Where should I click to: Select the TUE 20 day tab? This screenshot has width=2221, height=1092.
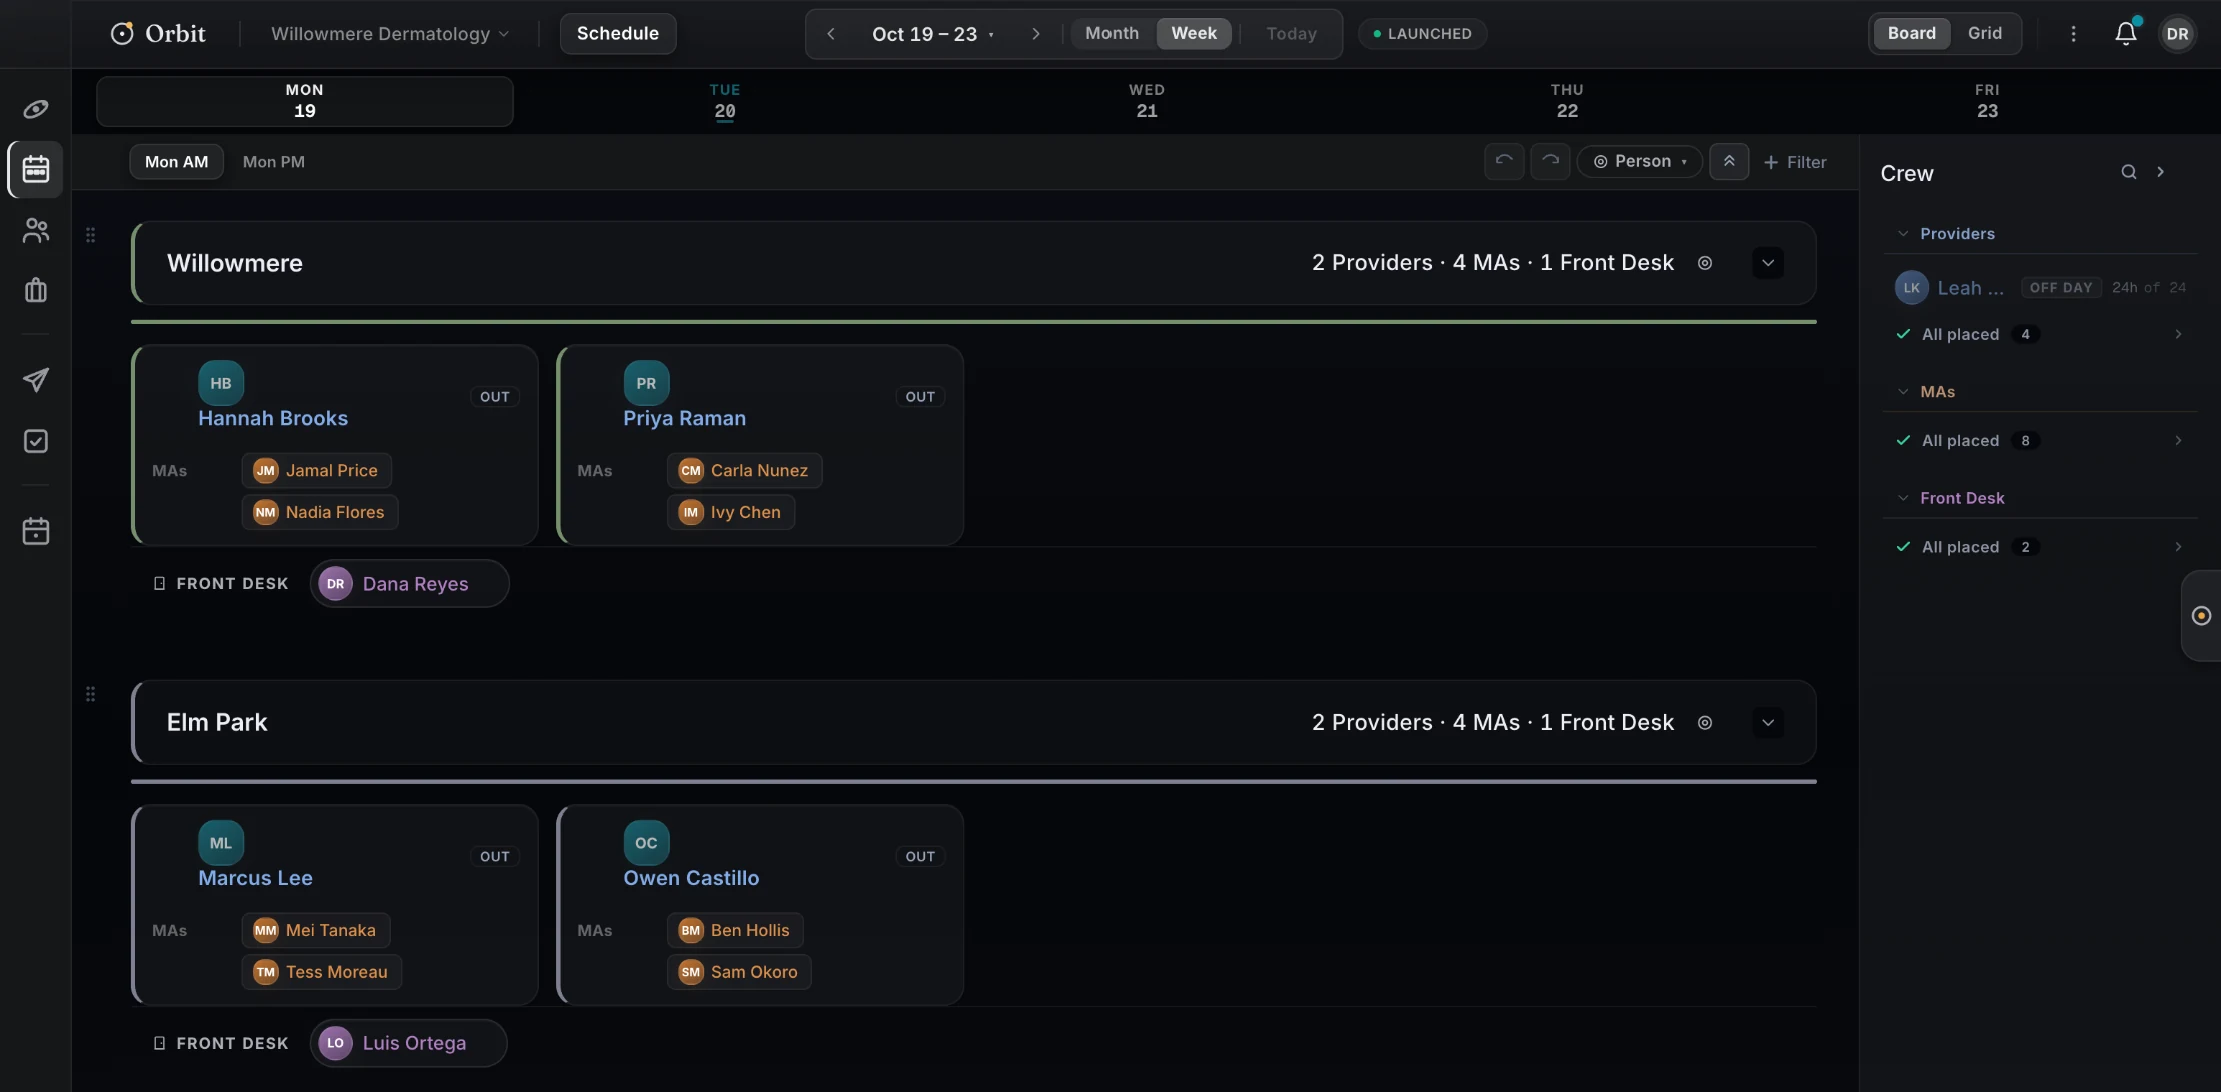(x=725, y=101)
